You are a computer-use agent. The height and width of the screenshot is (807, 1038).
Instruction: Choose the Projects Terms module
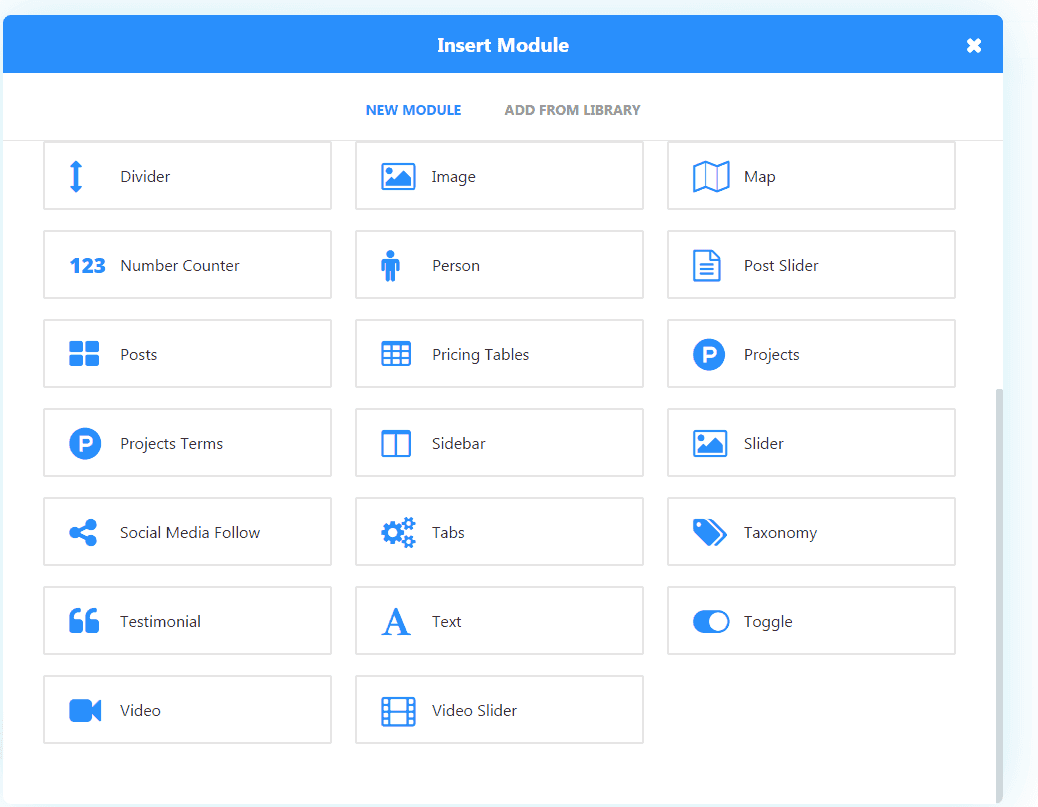tap(187, 443)
